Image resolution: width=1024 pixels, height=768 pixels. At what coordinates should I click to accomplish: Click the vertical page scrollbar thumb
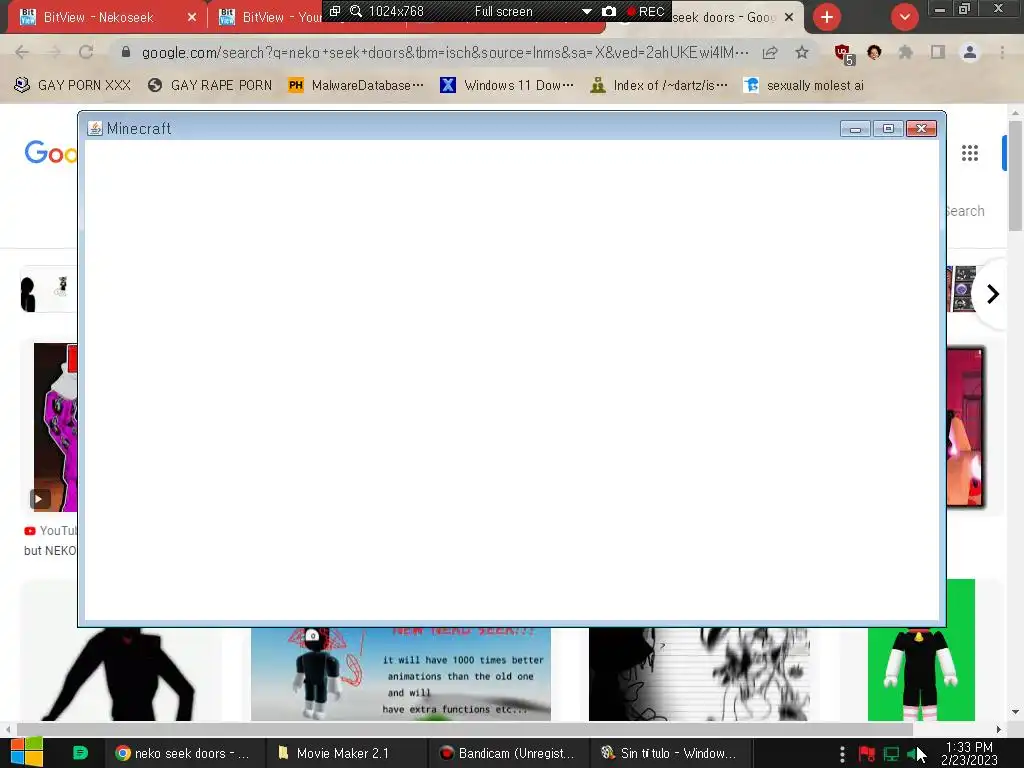(x=1015, y=175)
